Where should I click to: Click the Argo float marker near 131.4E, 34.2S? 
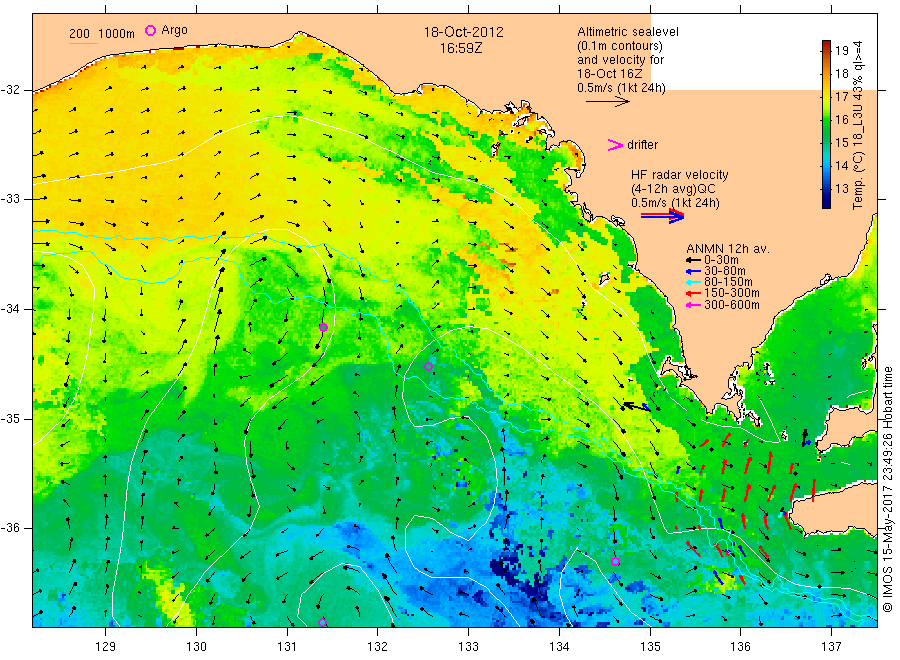click(x=323, y=328)
